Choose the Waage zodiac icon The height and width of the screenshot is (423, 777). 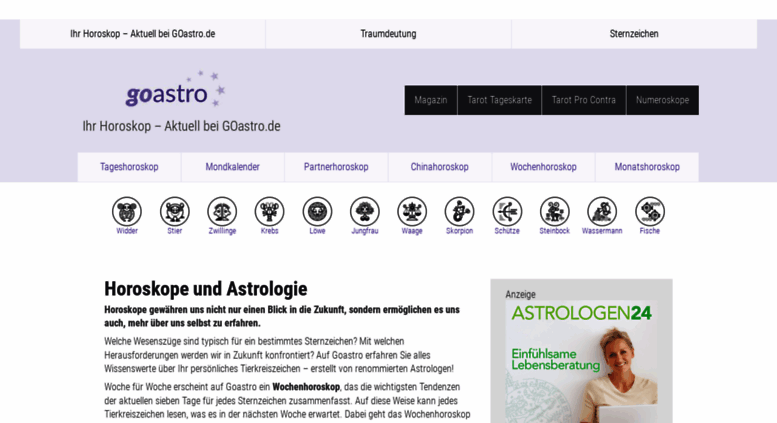[x=412, y=212]
